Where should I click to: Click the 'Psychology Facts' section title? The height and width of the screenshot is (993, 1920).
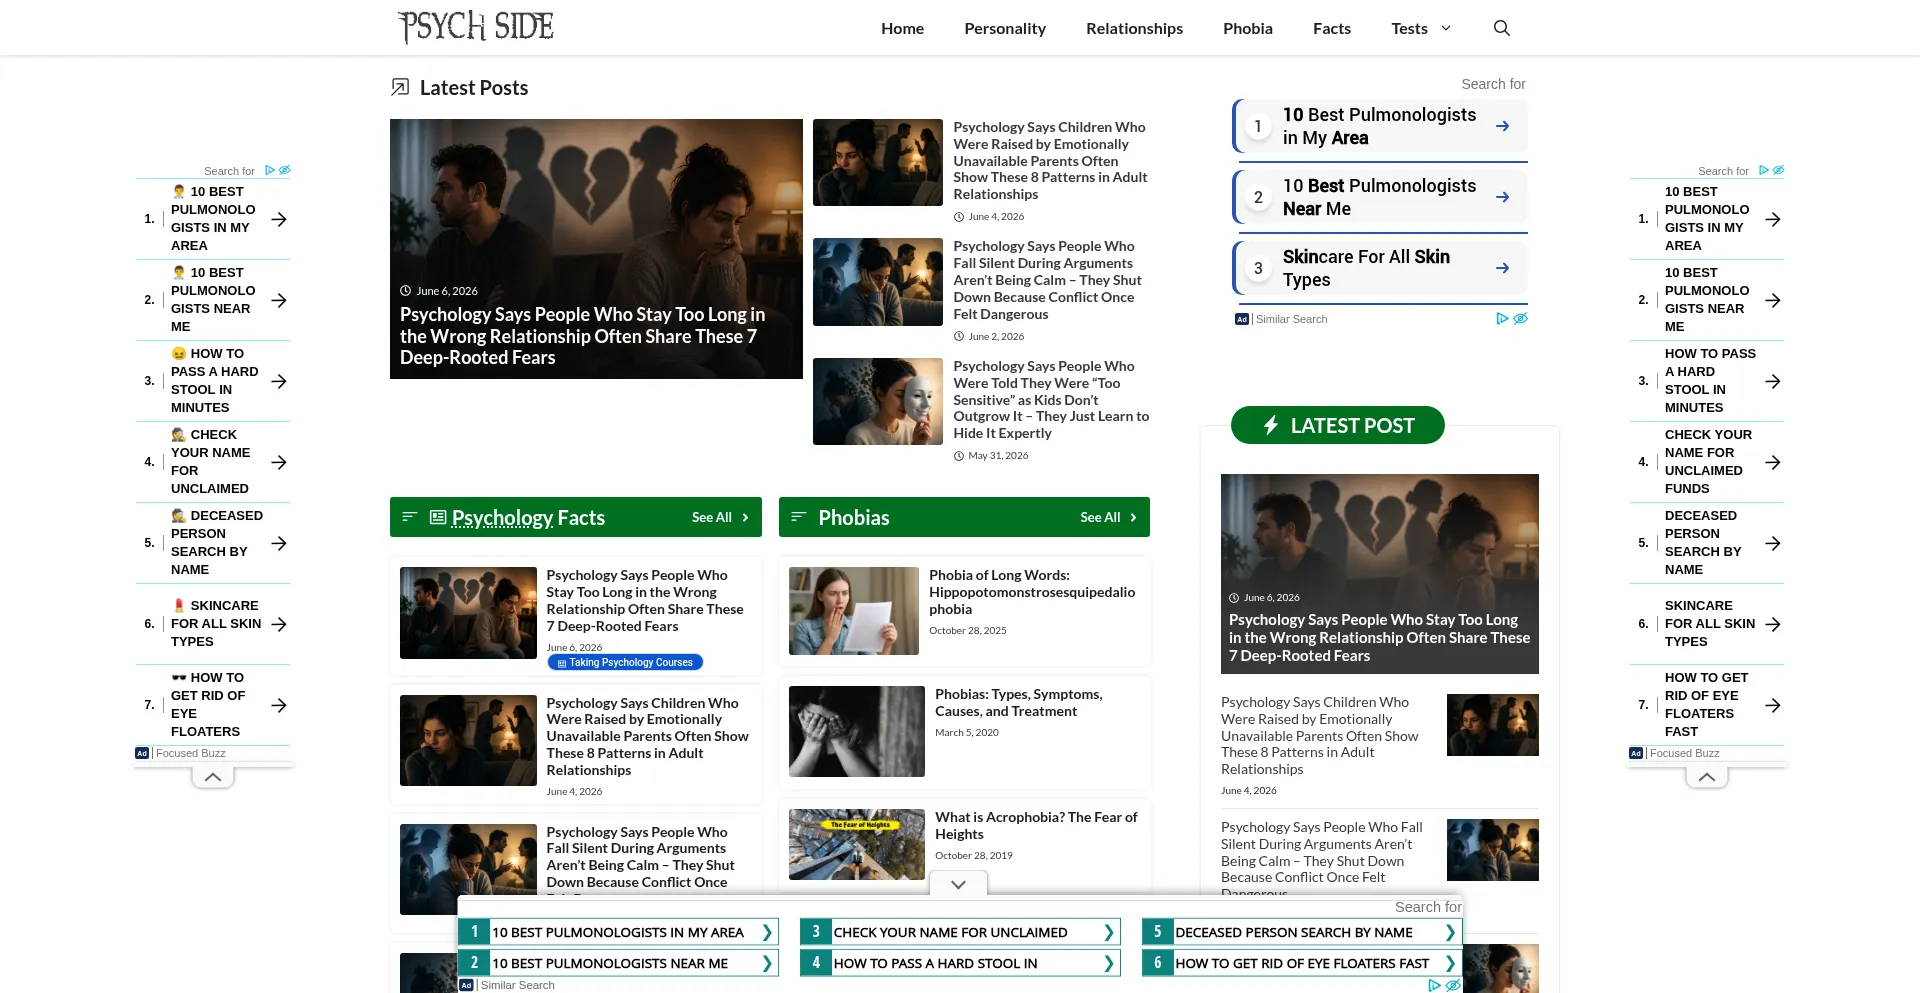coord(528,517)
